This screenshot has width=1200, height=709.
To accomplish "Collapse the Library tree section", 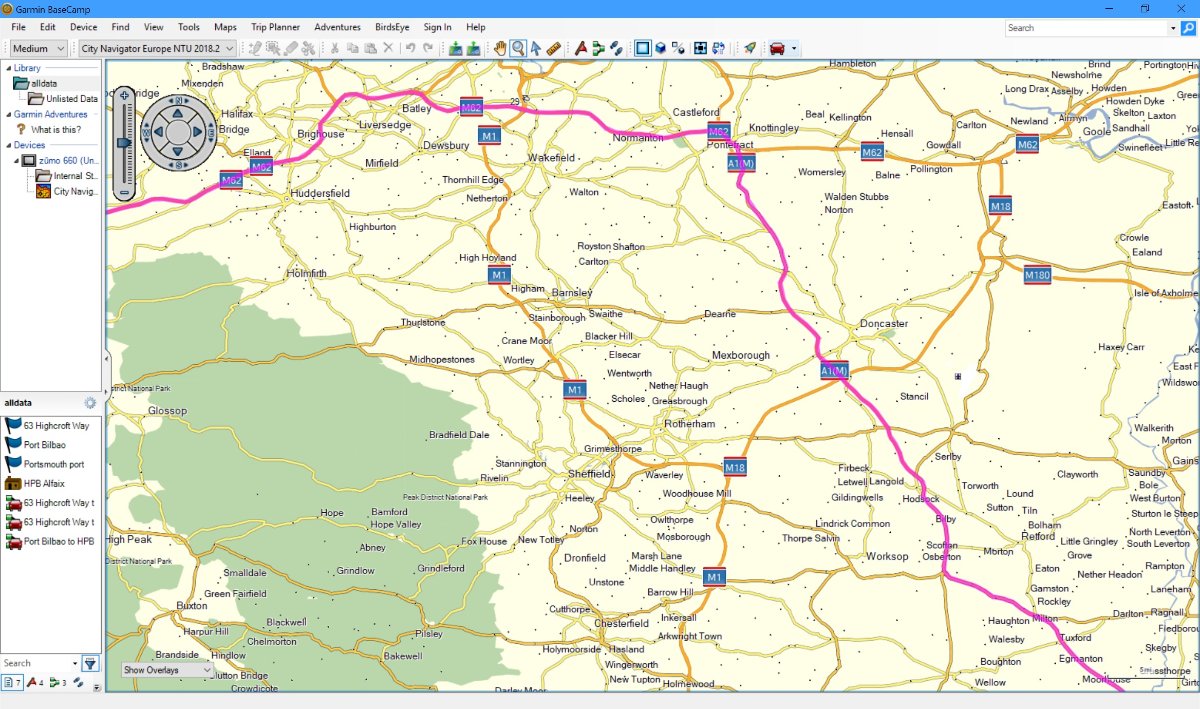I will pos(8,68).
